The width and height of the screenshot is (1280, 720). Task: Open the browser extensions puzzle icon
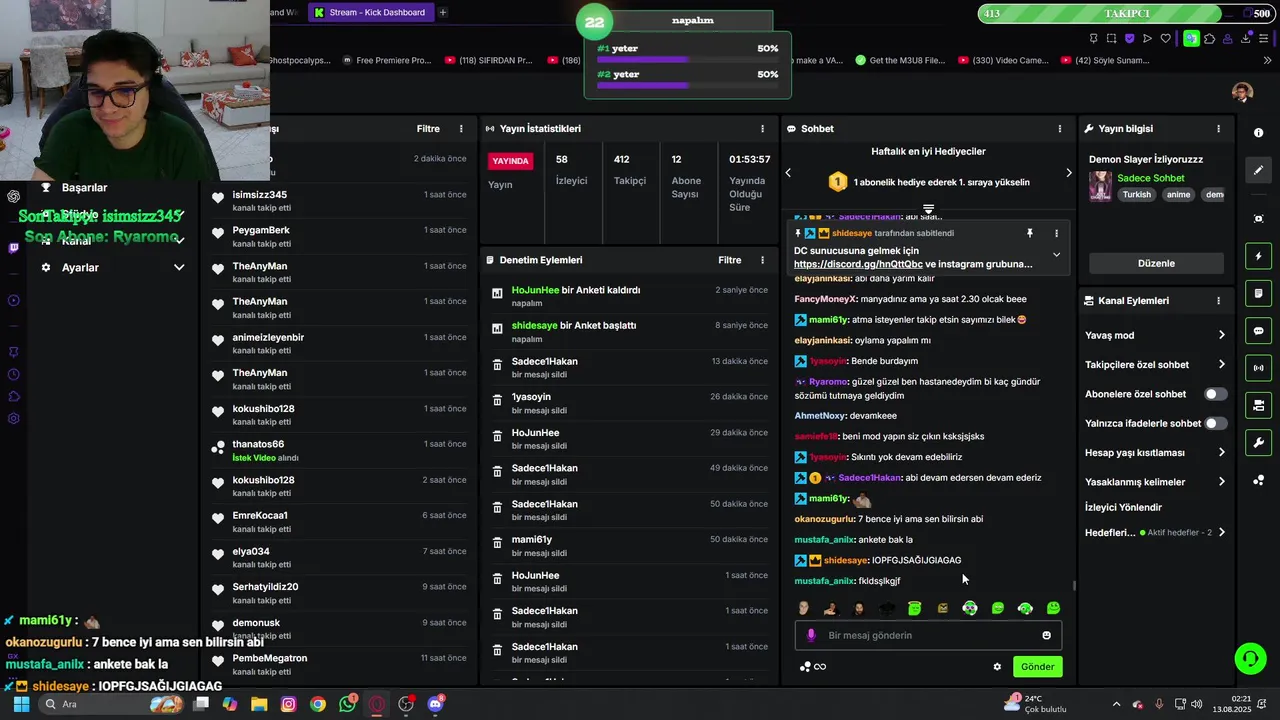pyautogui.click(x=1209, y=39)
